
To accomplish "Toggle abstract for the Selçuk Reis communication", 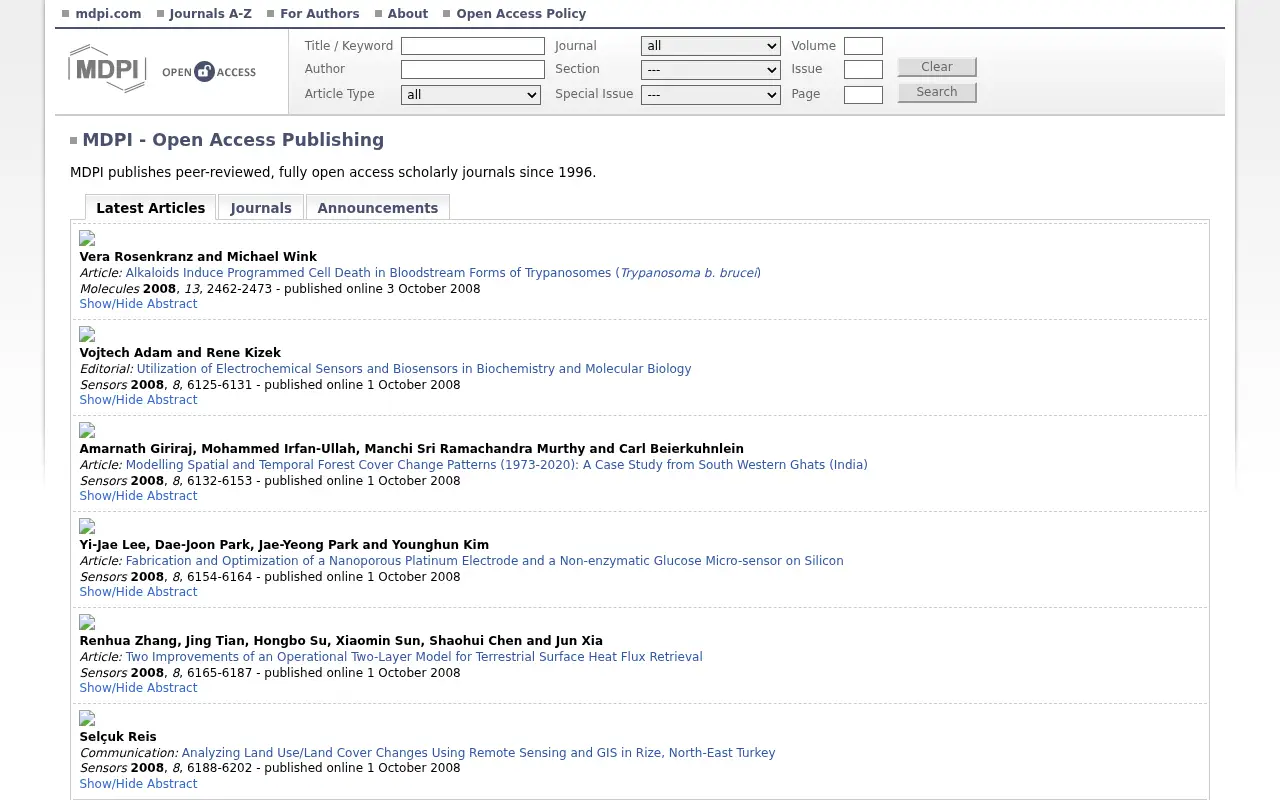I will click(x=139, y=784).
